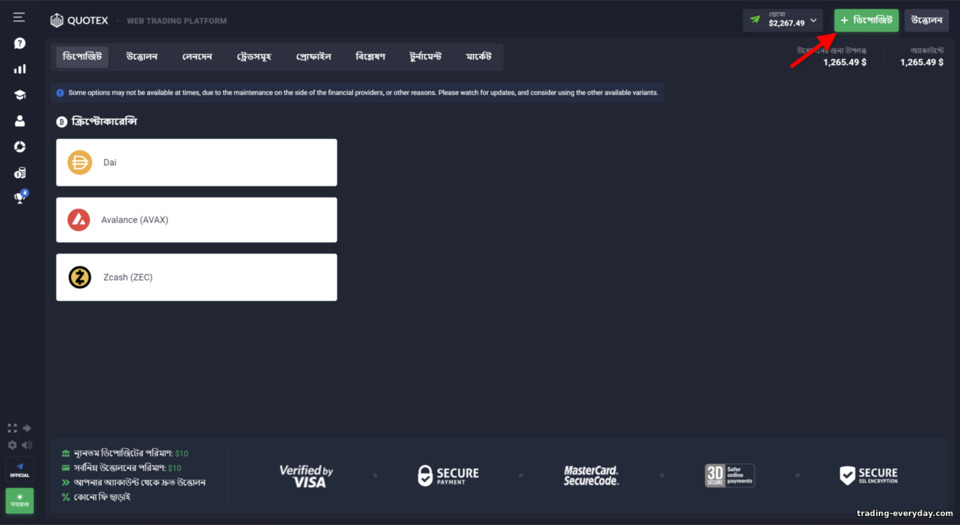Screen dimensions: 960x525
Task: Open the Official Telegram channel icon
Action: pyautogui.click(x=20, y=470)
